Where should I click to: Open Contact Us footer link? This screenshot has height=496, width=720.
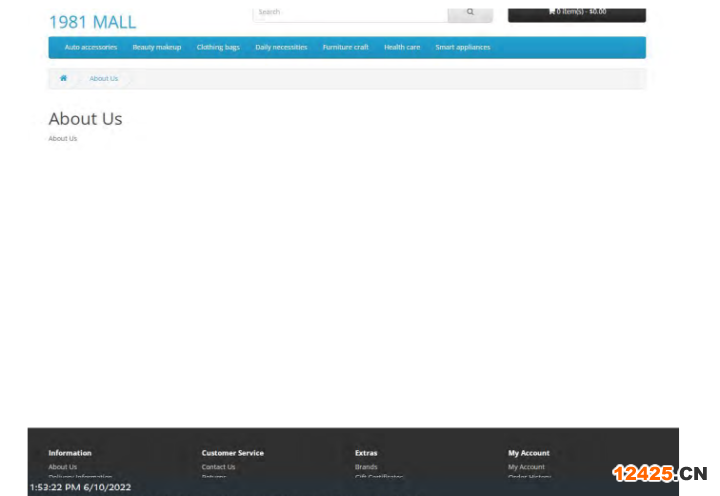pyautogui.click(x=218, y=467)
